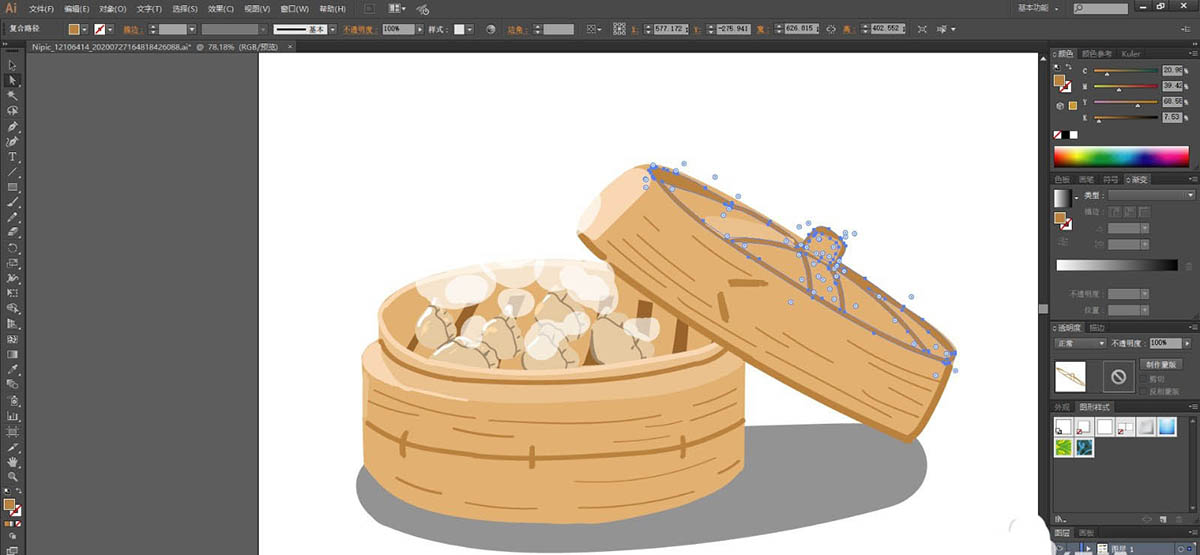Click the transparency panel artwork thumbnail

pos(1070,377)
